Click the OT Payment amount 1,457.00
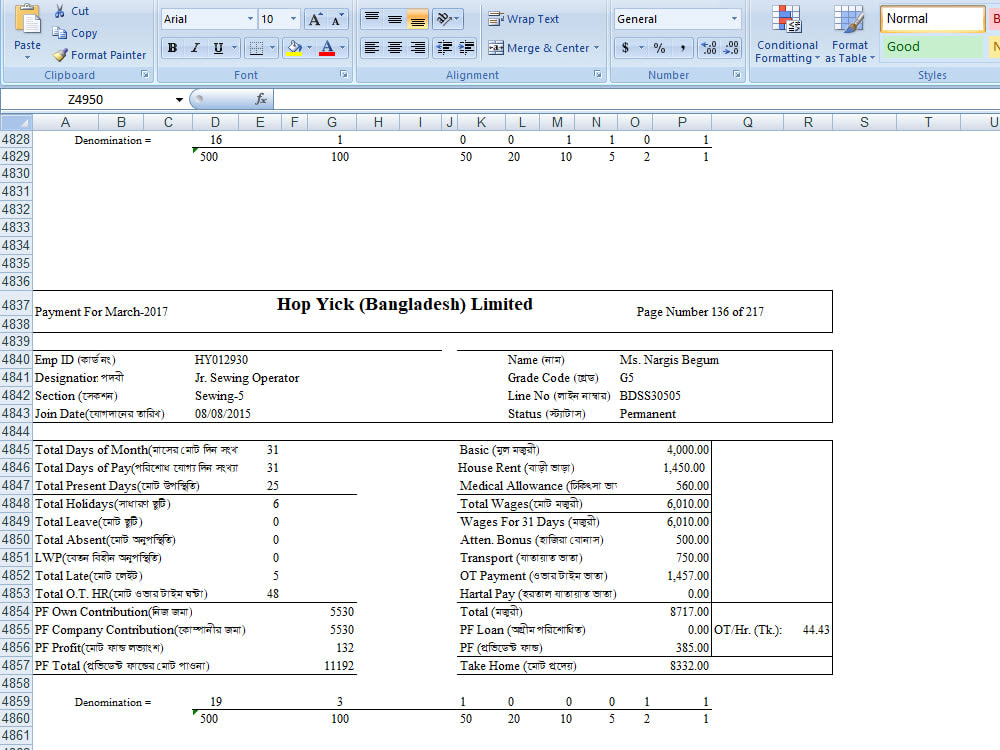 (x=688, y=576)
